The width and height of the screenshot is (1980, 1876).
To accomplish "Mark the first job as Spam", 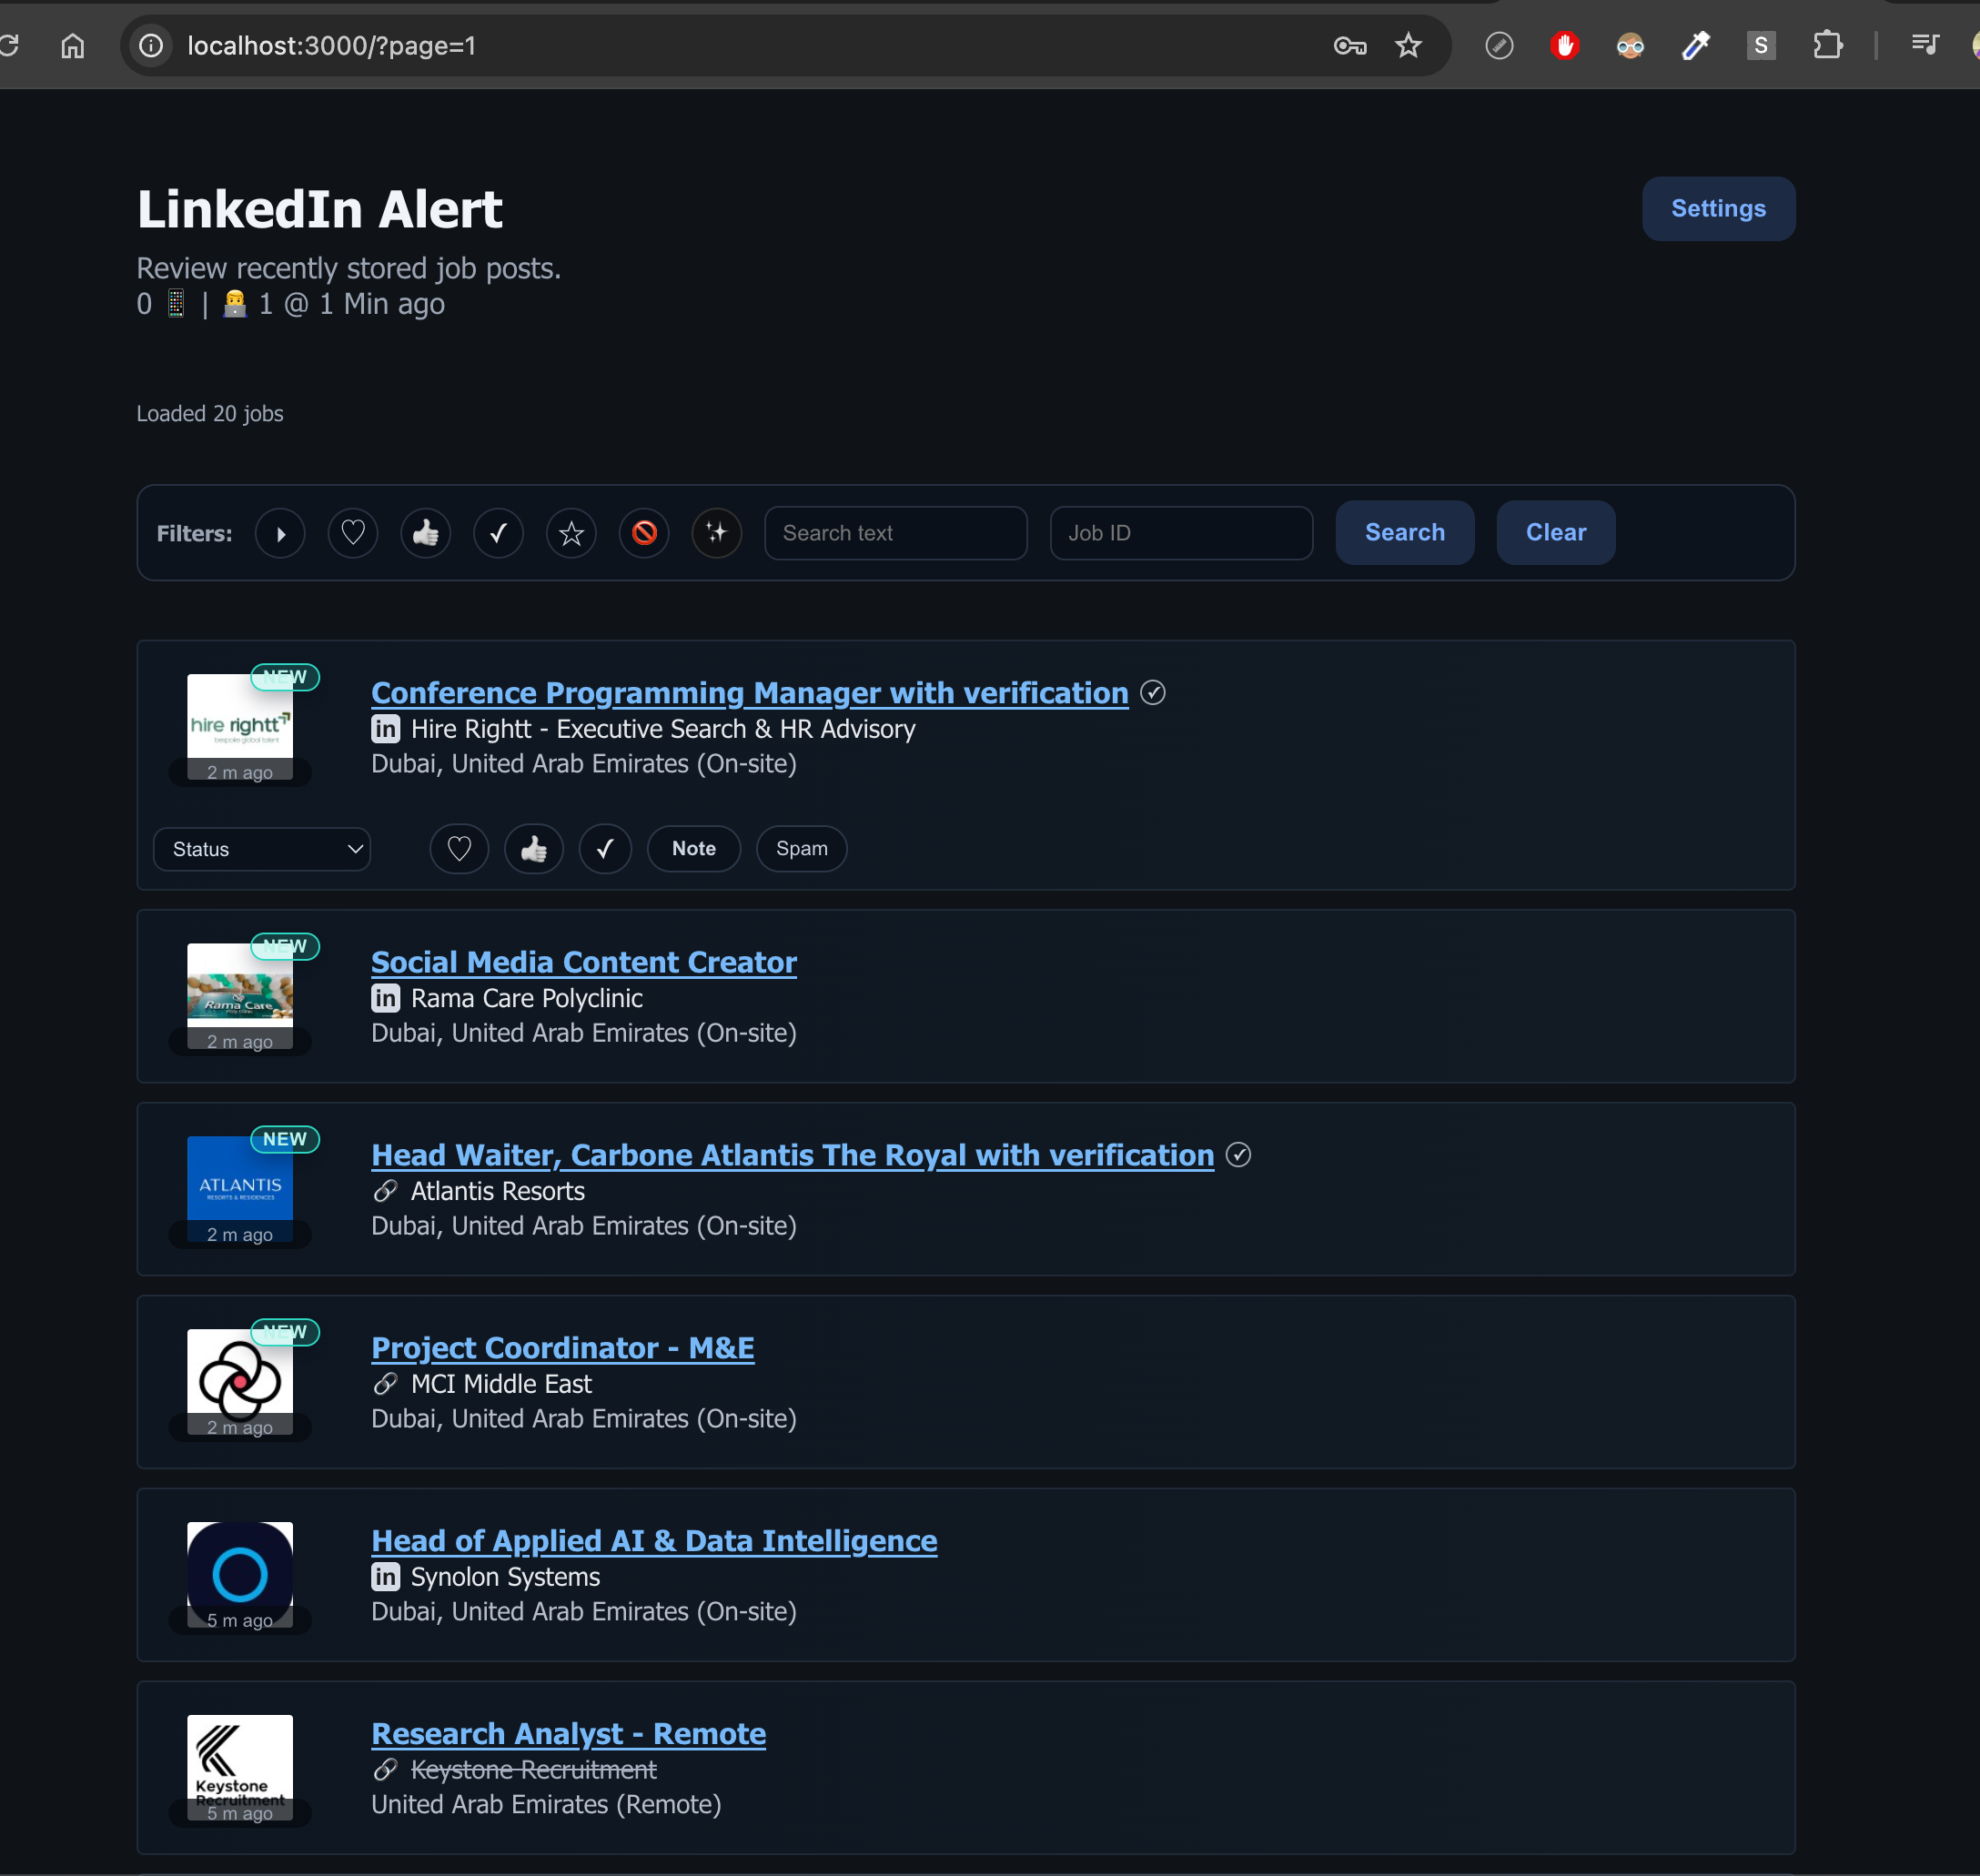I will (x=801, y=848).
